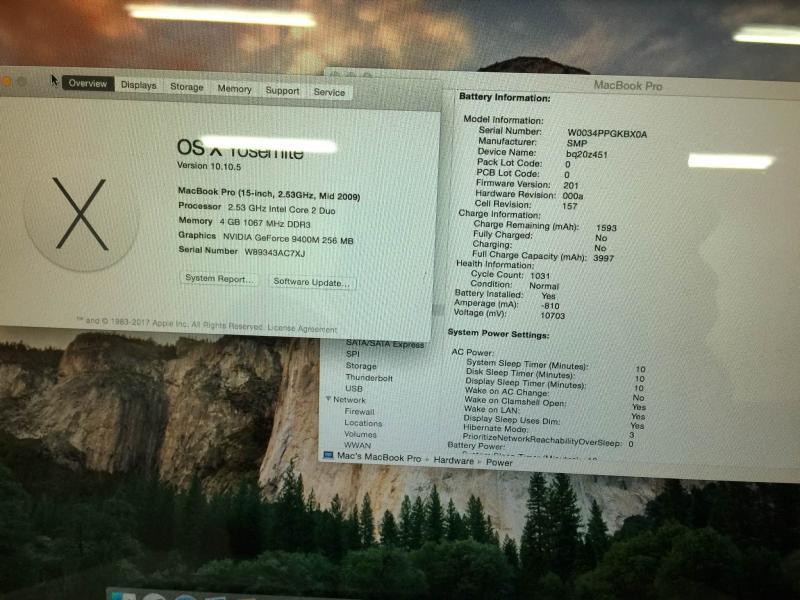This screenshot has height=600, width=800.
Task: Open the License Agreement link
Action: coord(302,329)
